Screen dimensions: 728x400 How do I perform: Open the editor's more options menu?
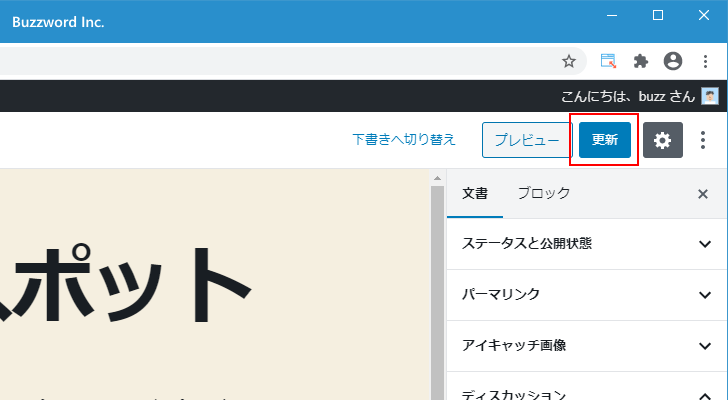[703, 140]
